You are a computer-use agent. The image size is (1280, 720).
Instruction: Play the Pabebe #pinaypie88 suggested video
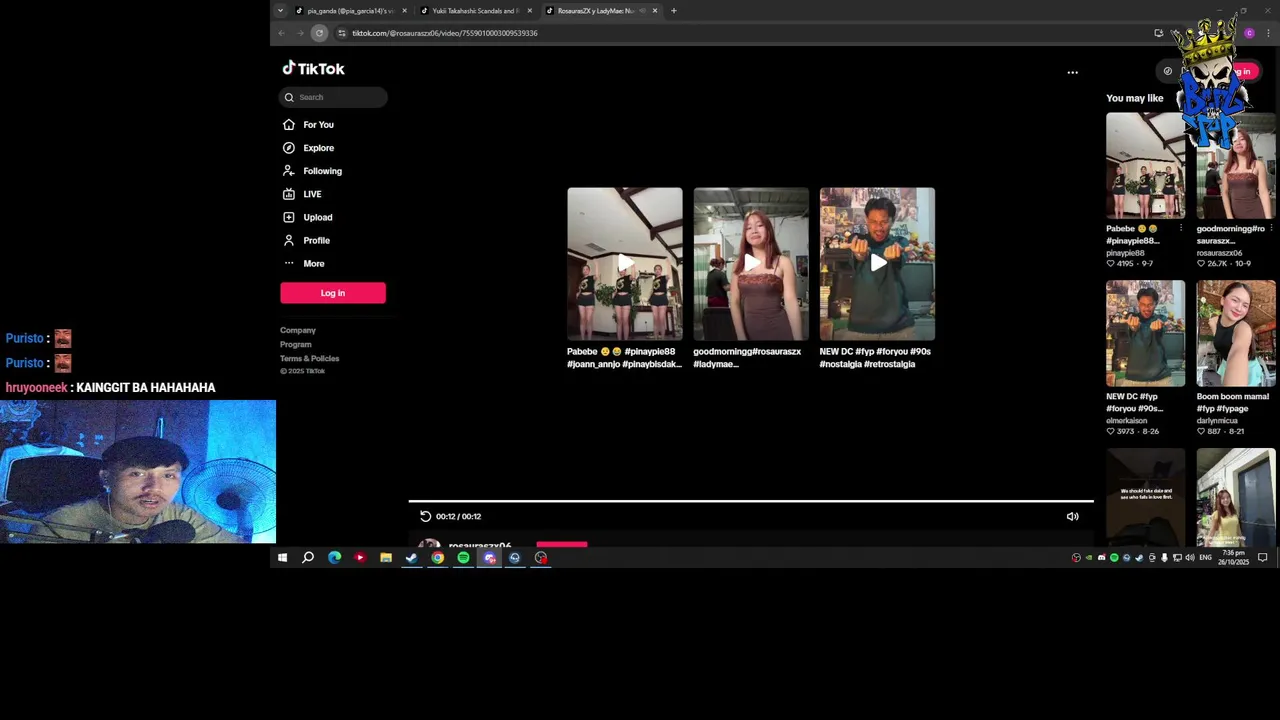(x=625, y=264)
